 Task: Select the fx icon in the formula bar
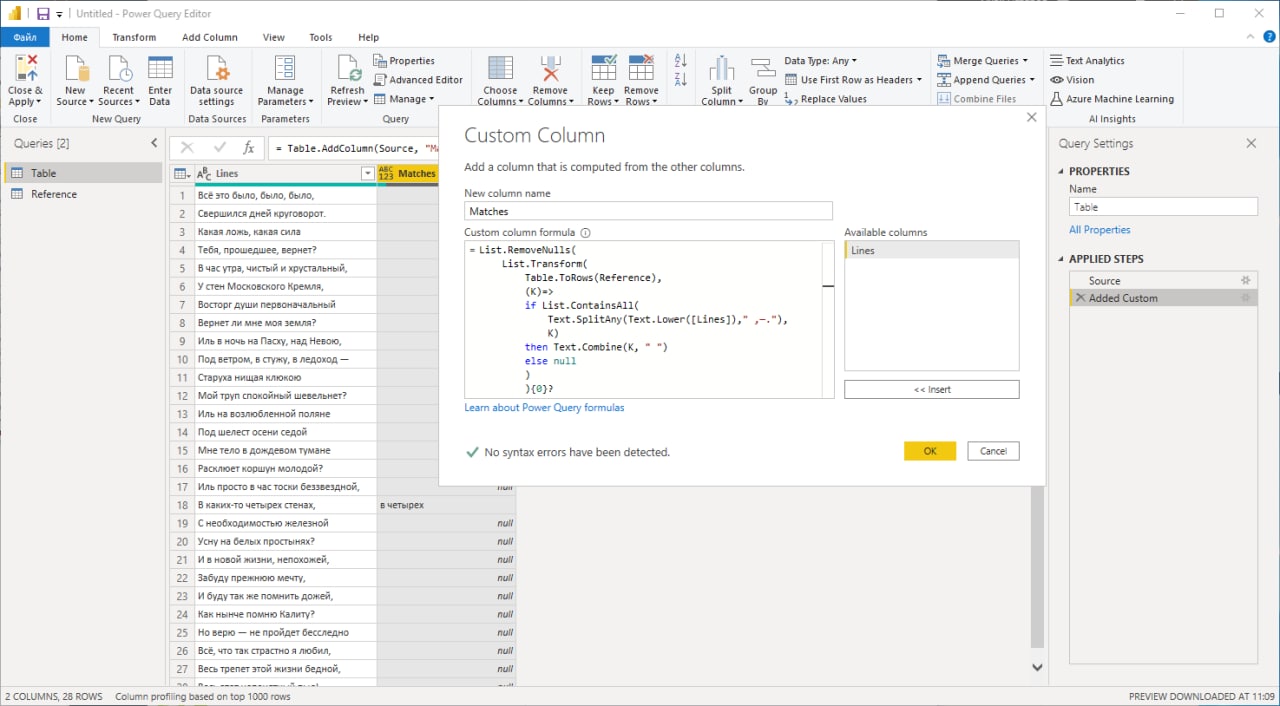click(249, 148)
